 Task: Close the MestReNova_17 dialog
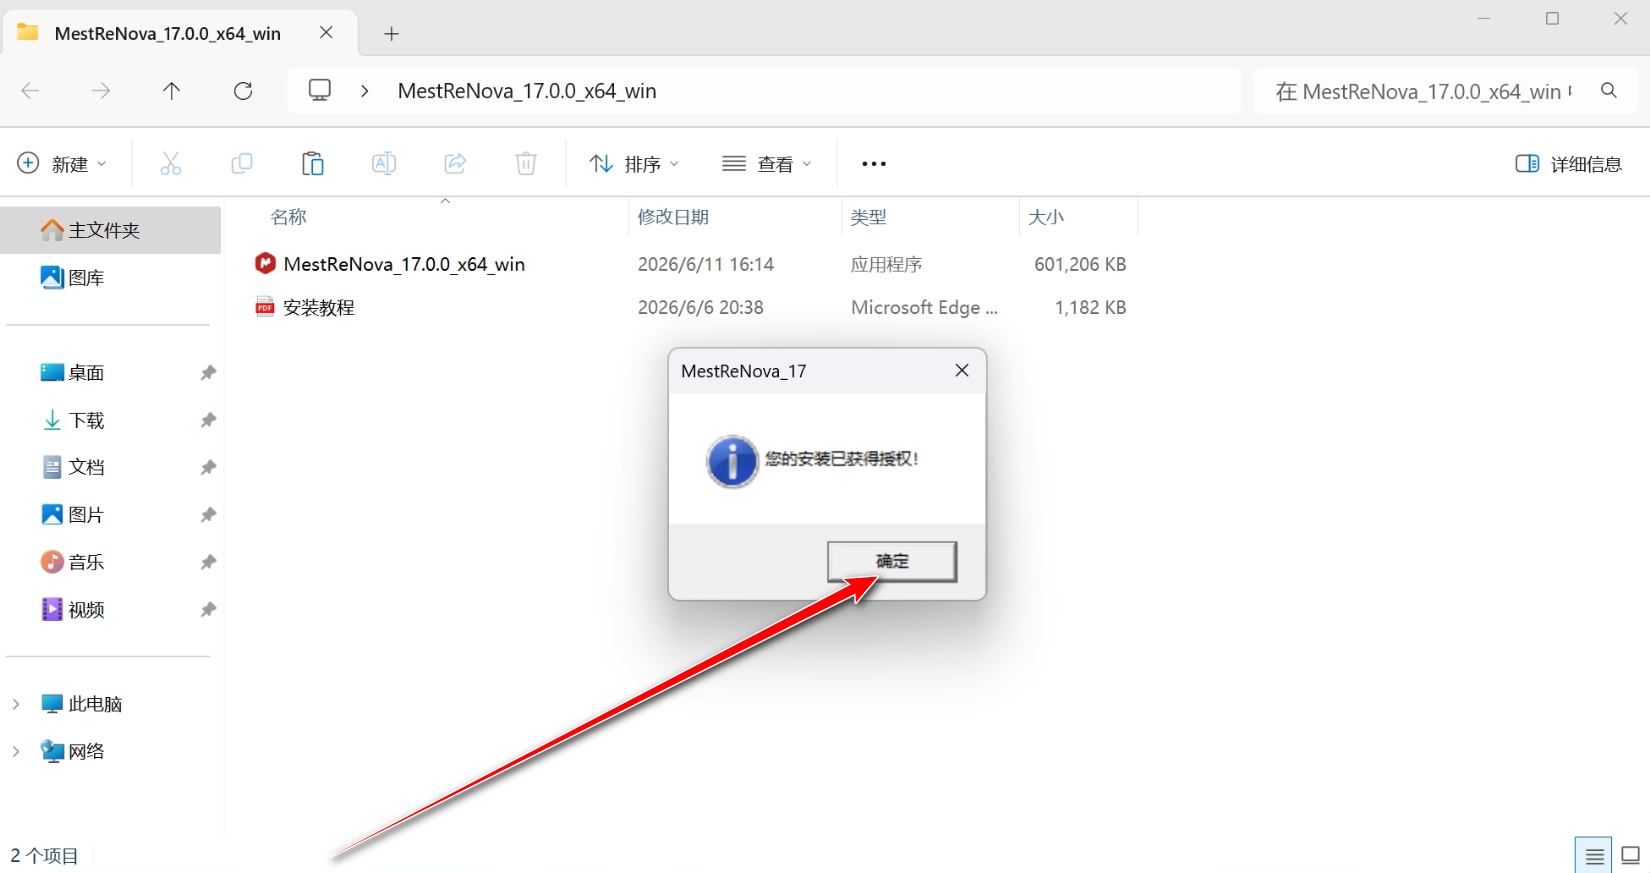click(962, 371)
